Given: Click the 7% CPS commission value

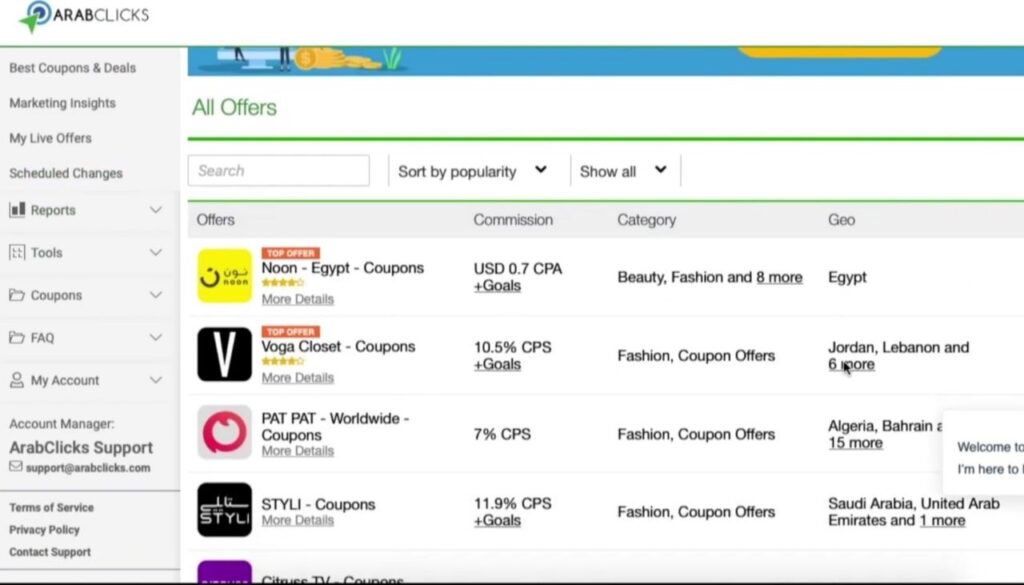Looking at the screenshot, I should 502,434.
